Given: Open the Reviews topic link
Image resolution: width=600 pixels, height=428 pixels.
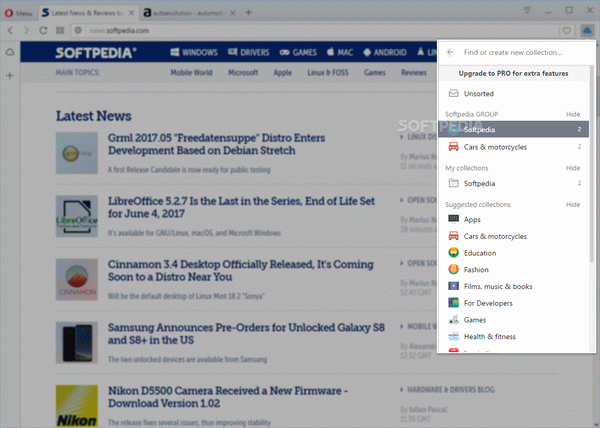Looking at the screenshot, I should coord(414,73).
